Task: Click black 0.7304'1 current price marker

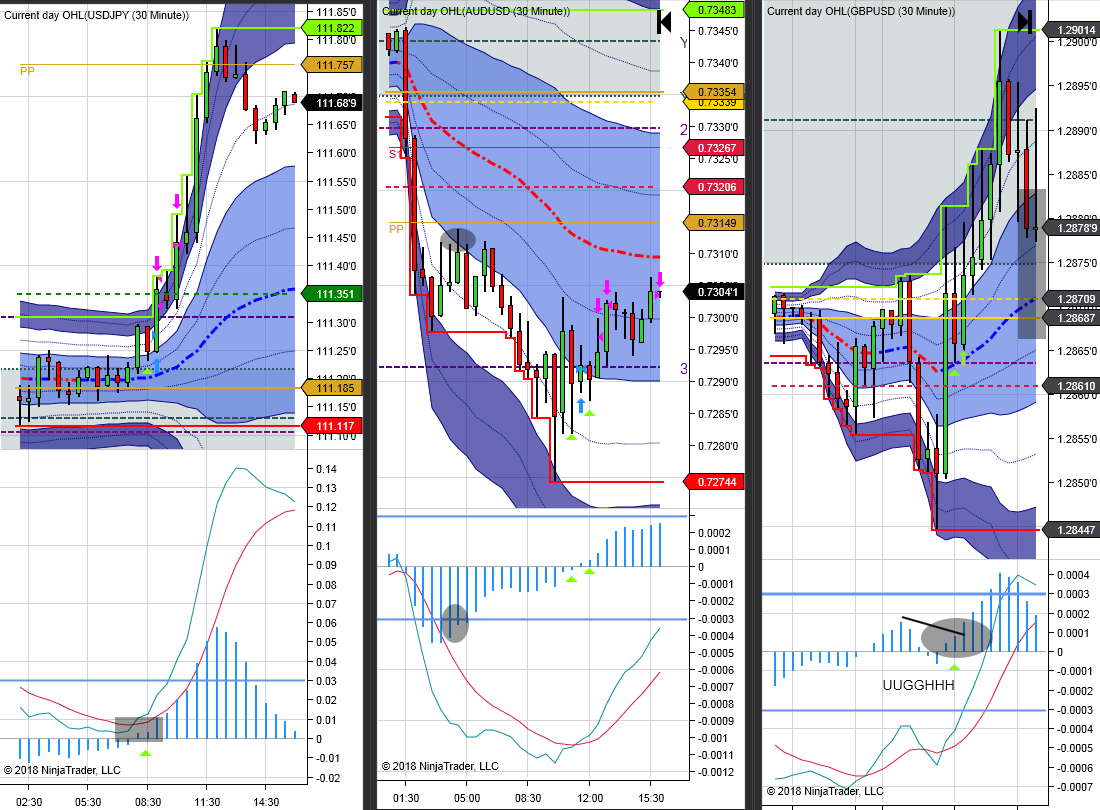Action: pyautogui.click(x=713, y=292)
